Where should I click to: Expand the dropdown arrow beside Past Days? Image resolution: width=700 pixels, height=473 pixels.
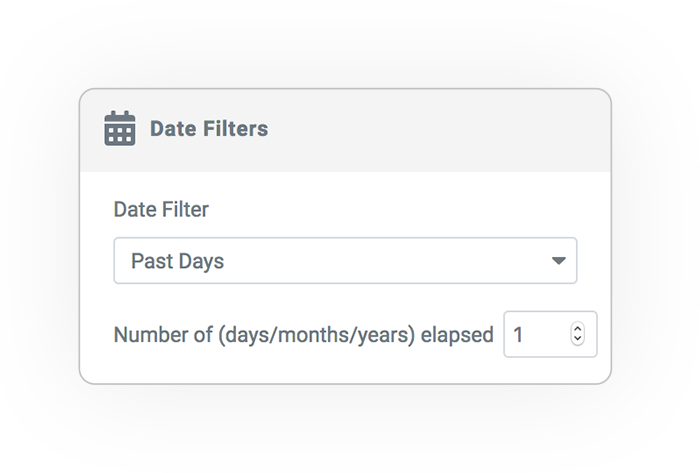558,261
